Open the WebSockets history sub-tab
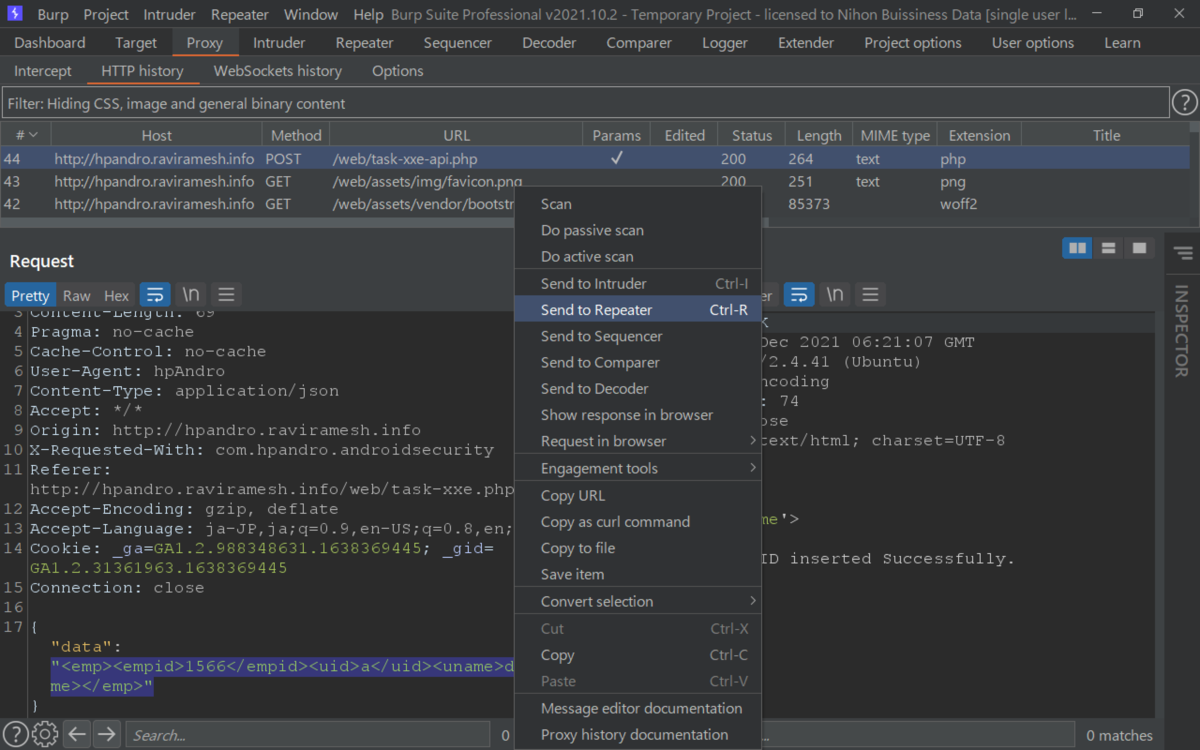This screenshot has height=750, width=1200. 278,71
